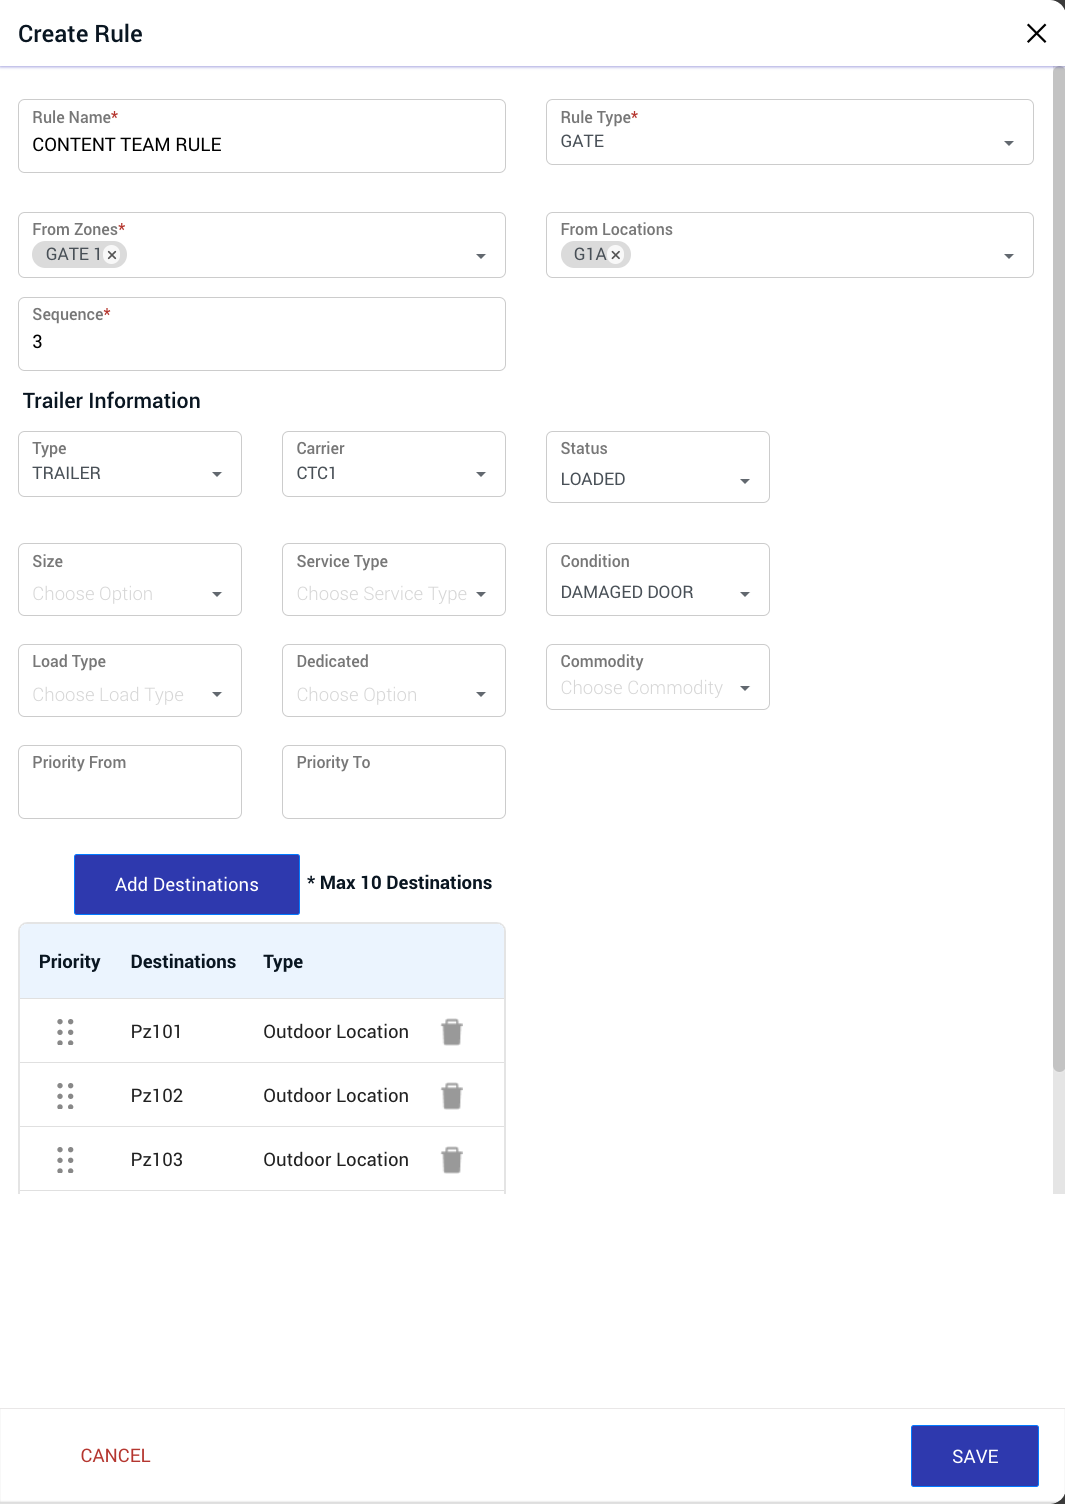The image size is (1065, 1504).
Task: Expand the From Zones dropdown
Action: (481, 256)
